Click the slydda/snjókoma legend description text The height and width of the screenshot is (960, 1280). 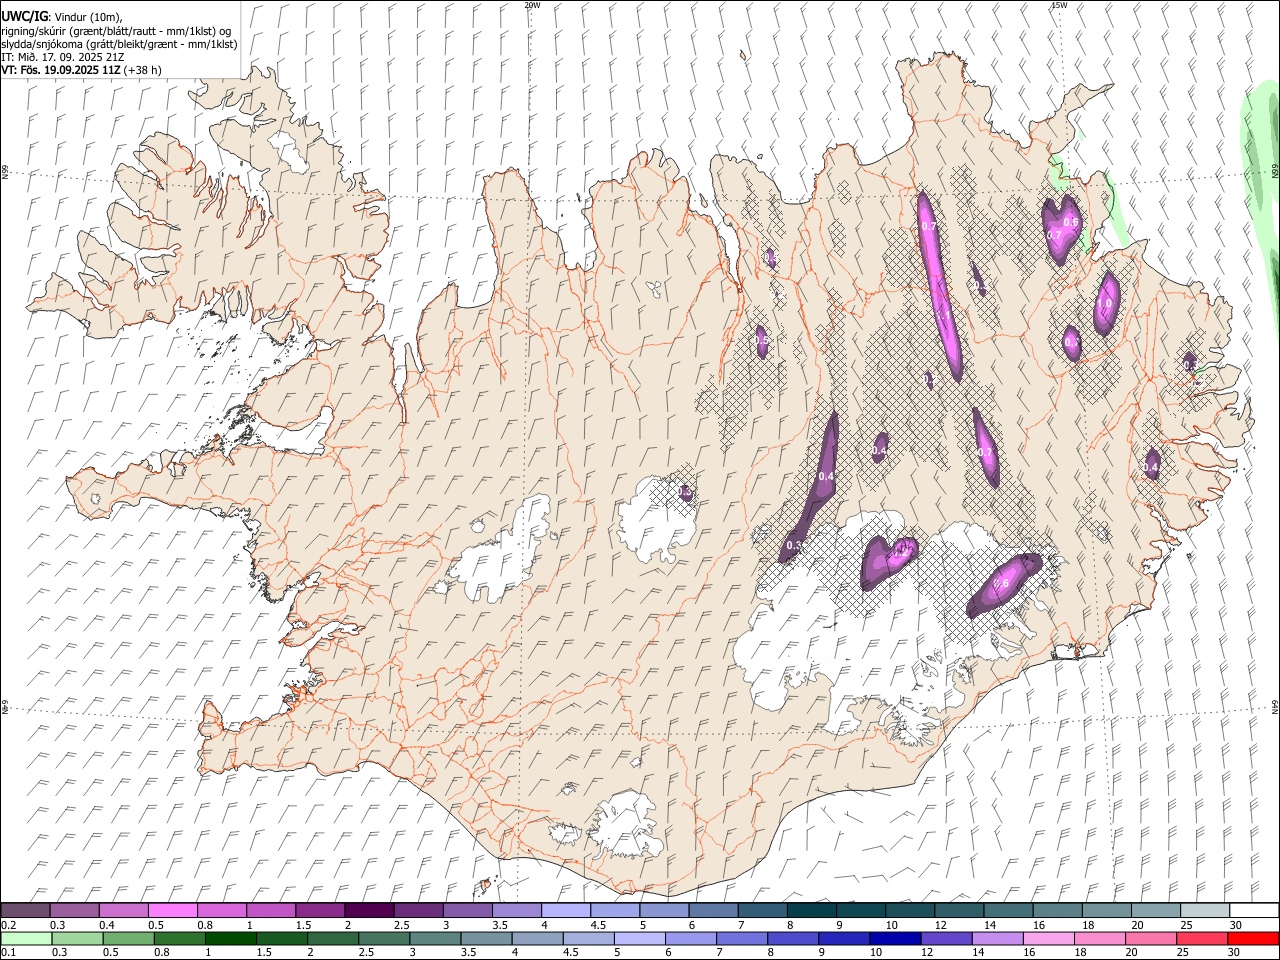click(x=119, y=44)
